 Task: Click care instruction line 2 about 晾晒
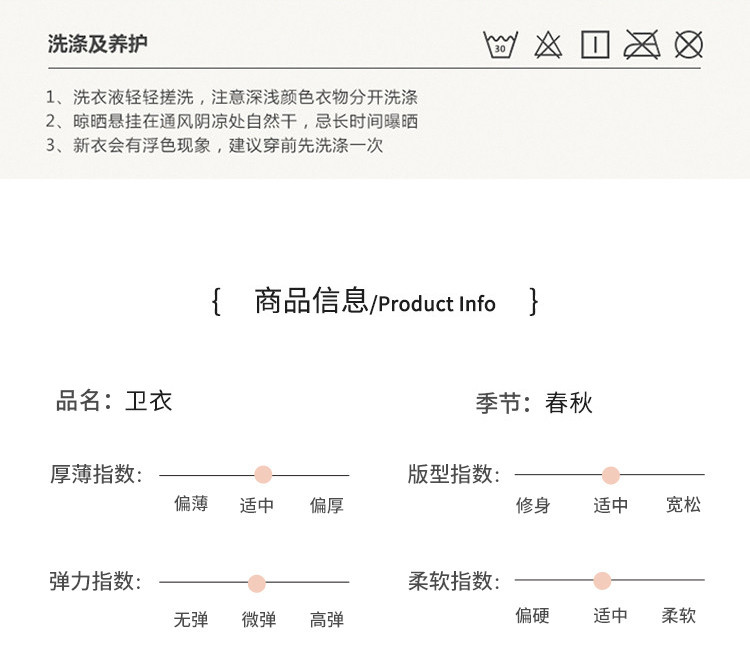coord(232,121)
